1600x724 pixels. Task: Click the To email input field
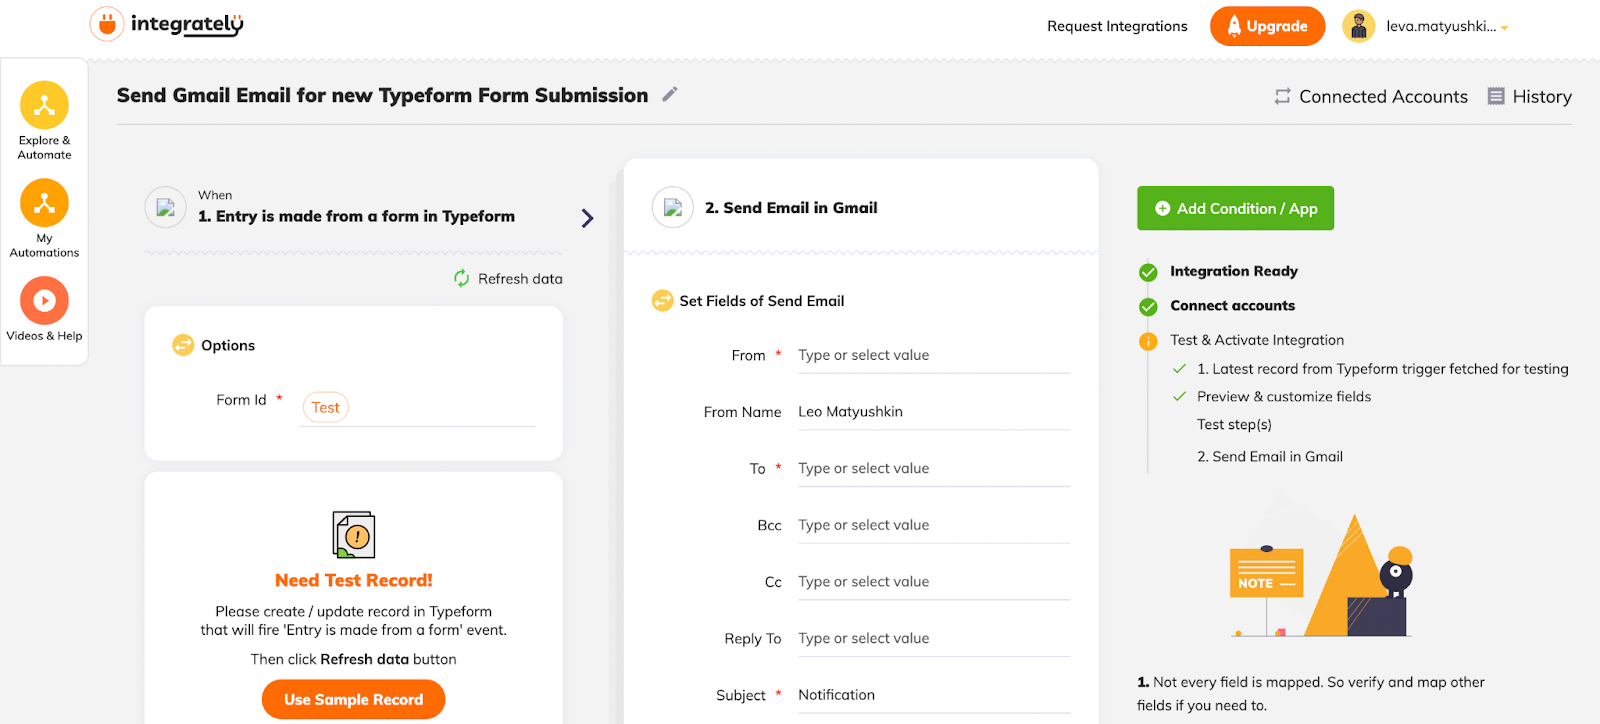pyautogui.click(x=933, y=468)
